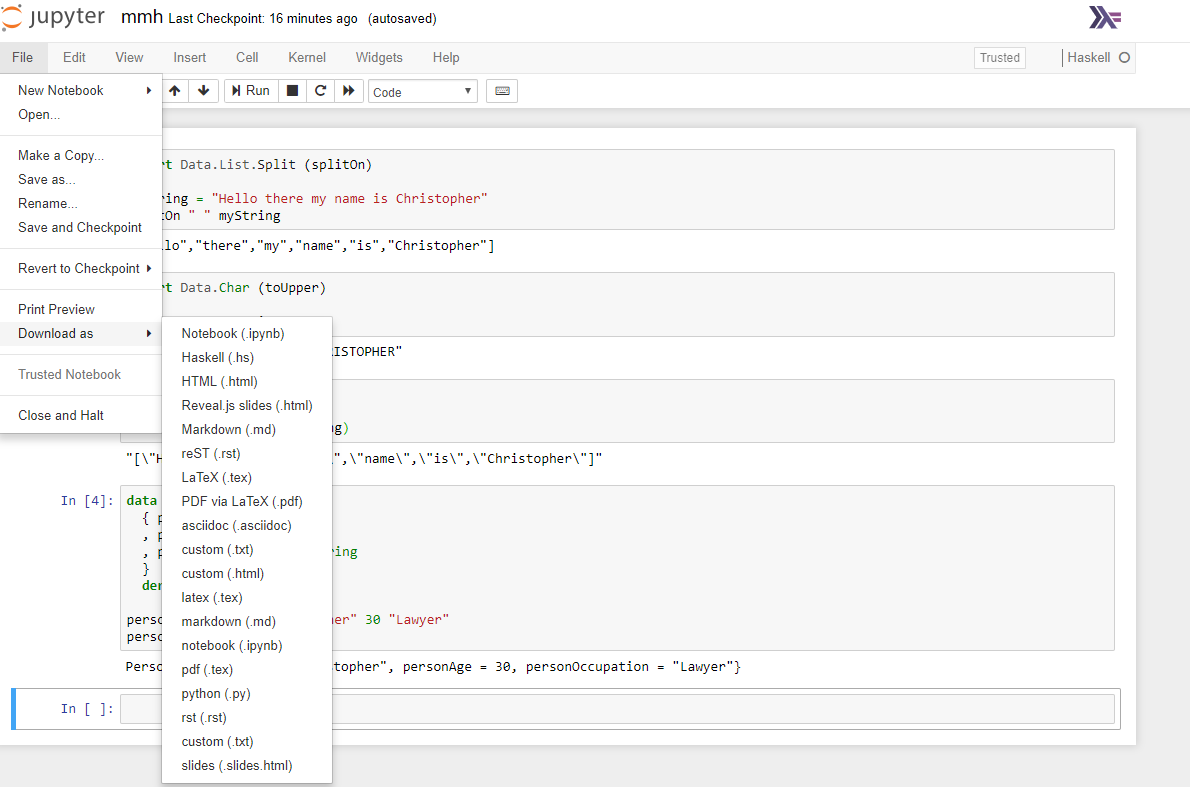Image resolution: width=1190 pixels, height=787 pixels.
Task: Restart the kernel with the circular arrow
Action: coord(320,91)
